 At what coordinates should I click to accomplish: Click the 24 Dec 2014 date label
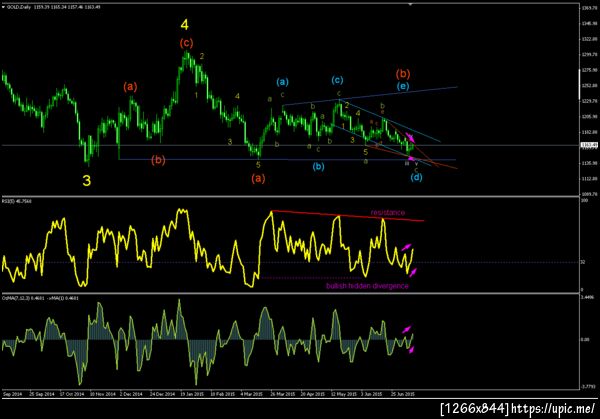coord(162,394)
